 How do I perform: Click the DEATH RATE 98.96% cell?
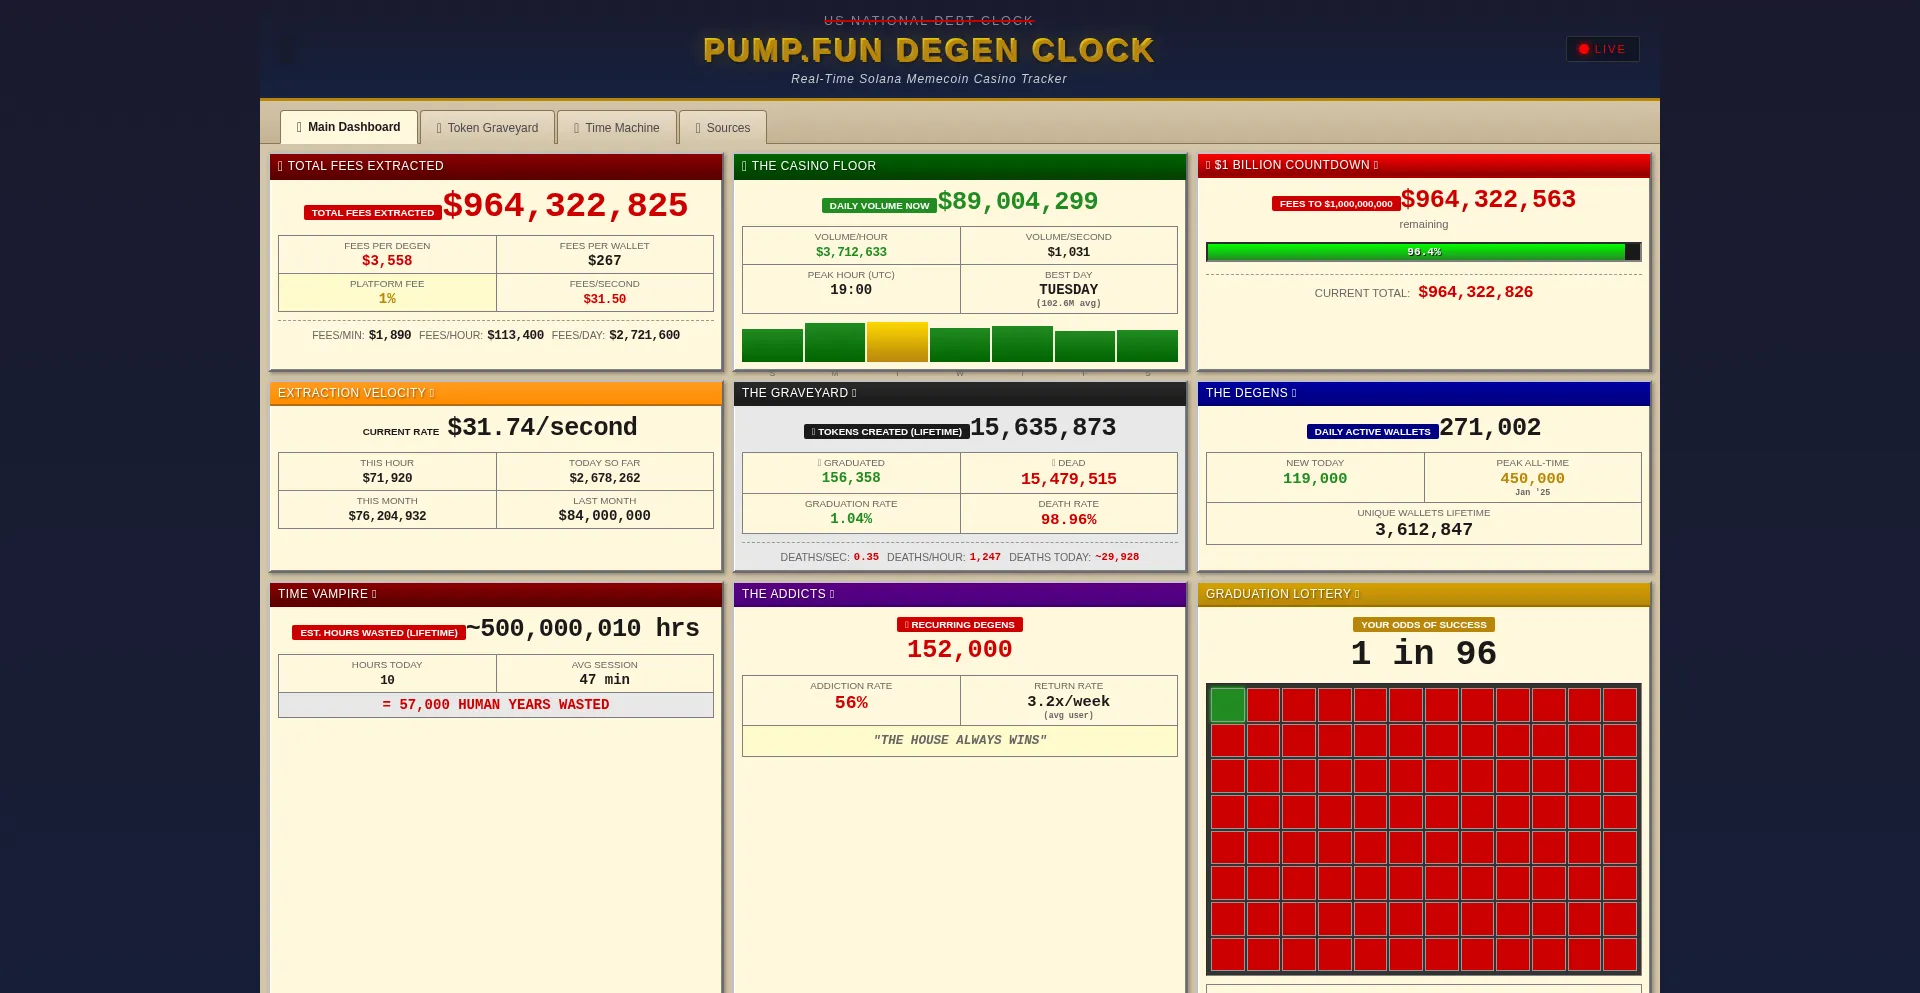click(1069, 513)
